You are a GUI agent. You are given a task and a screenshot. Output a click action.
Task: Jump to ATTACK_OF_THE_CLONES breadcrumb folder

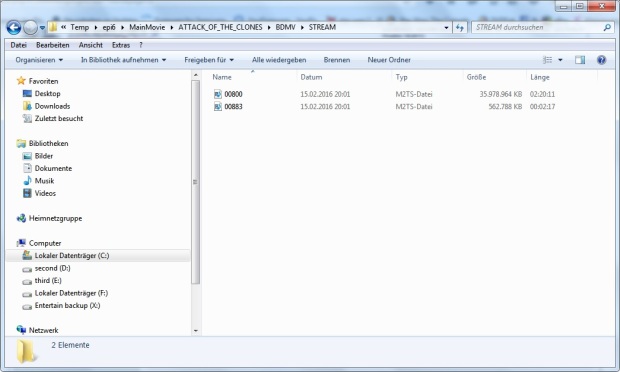click(220, 27)
